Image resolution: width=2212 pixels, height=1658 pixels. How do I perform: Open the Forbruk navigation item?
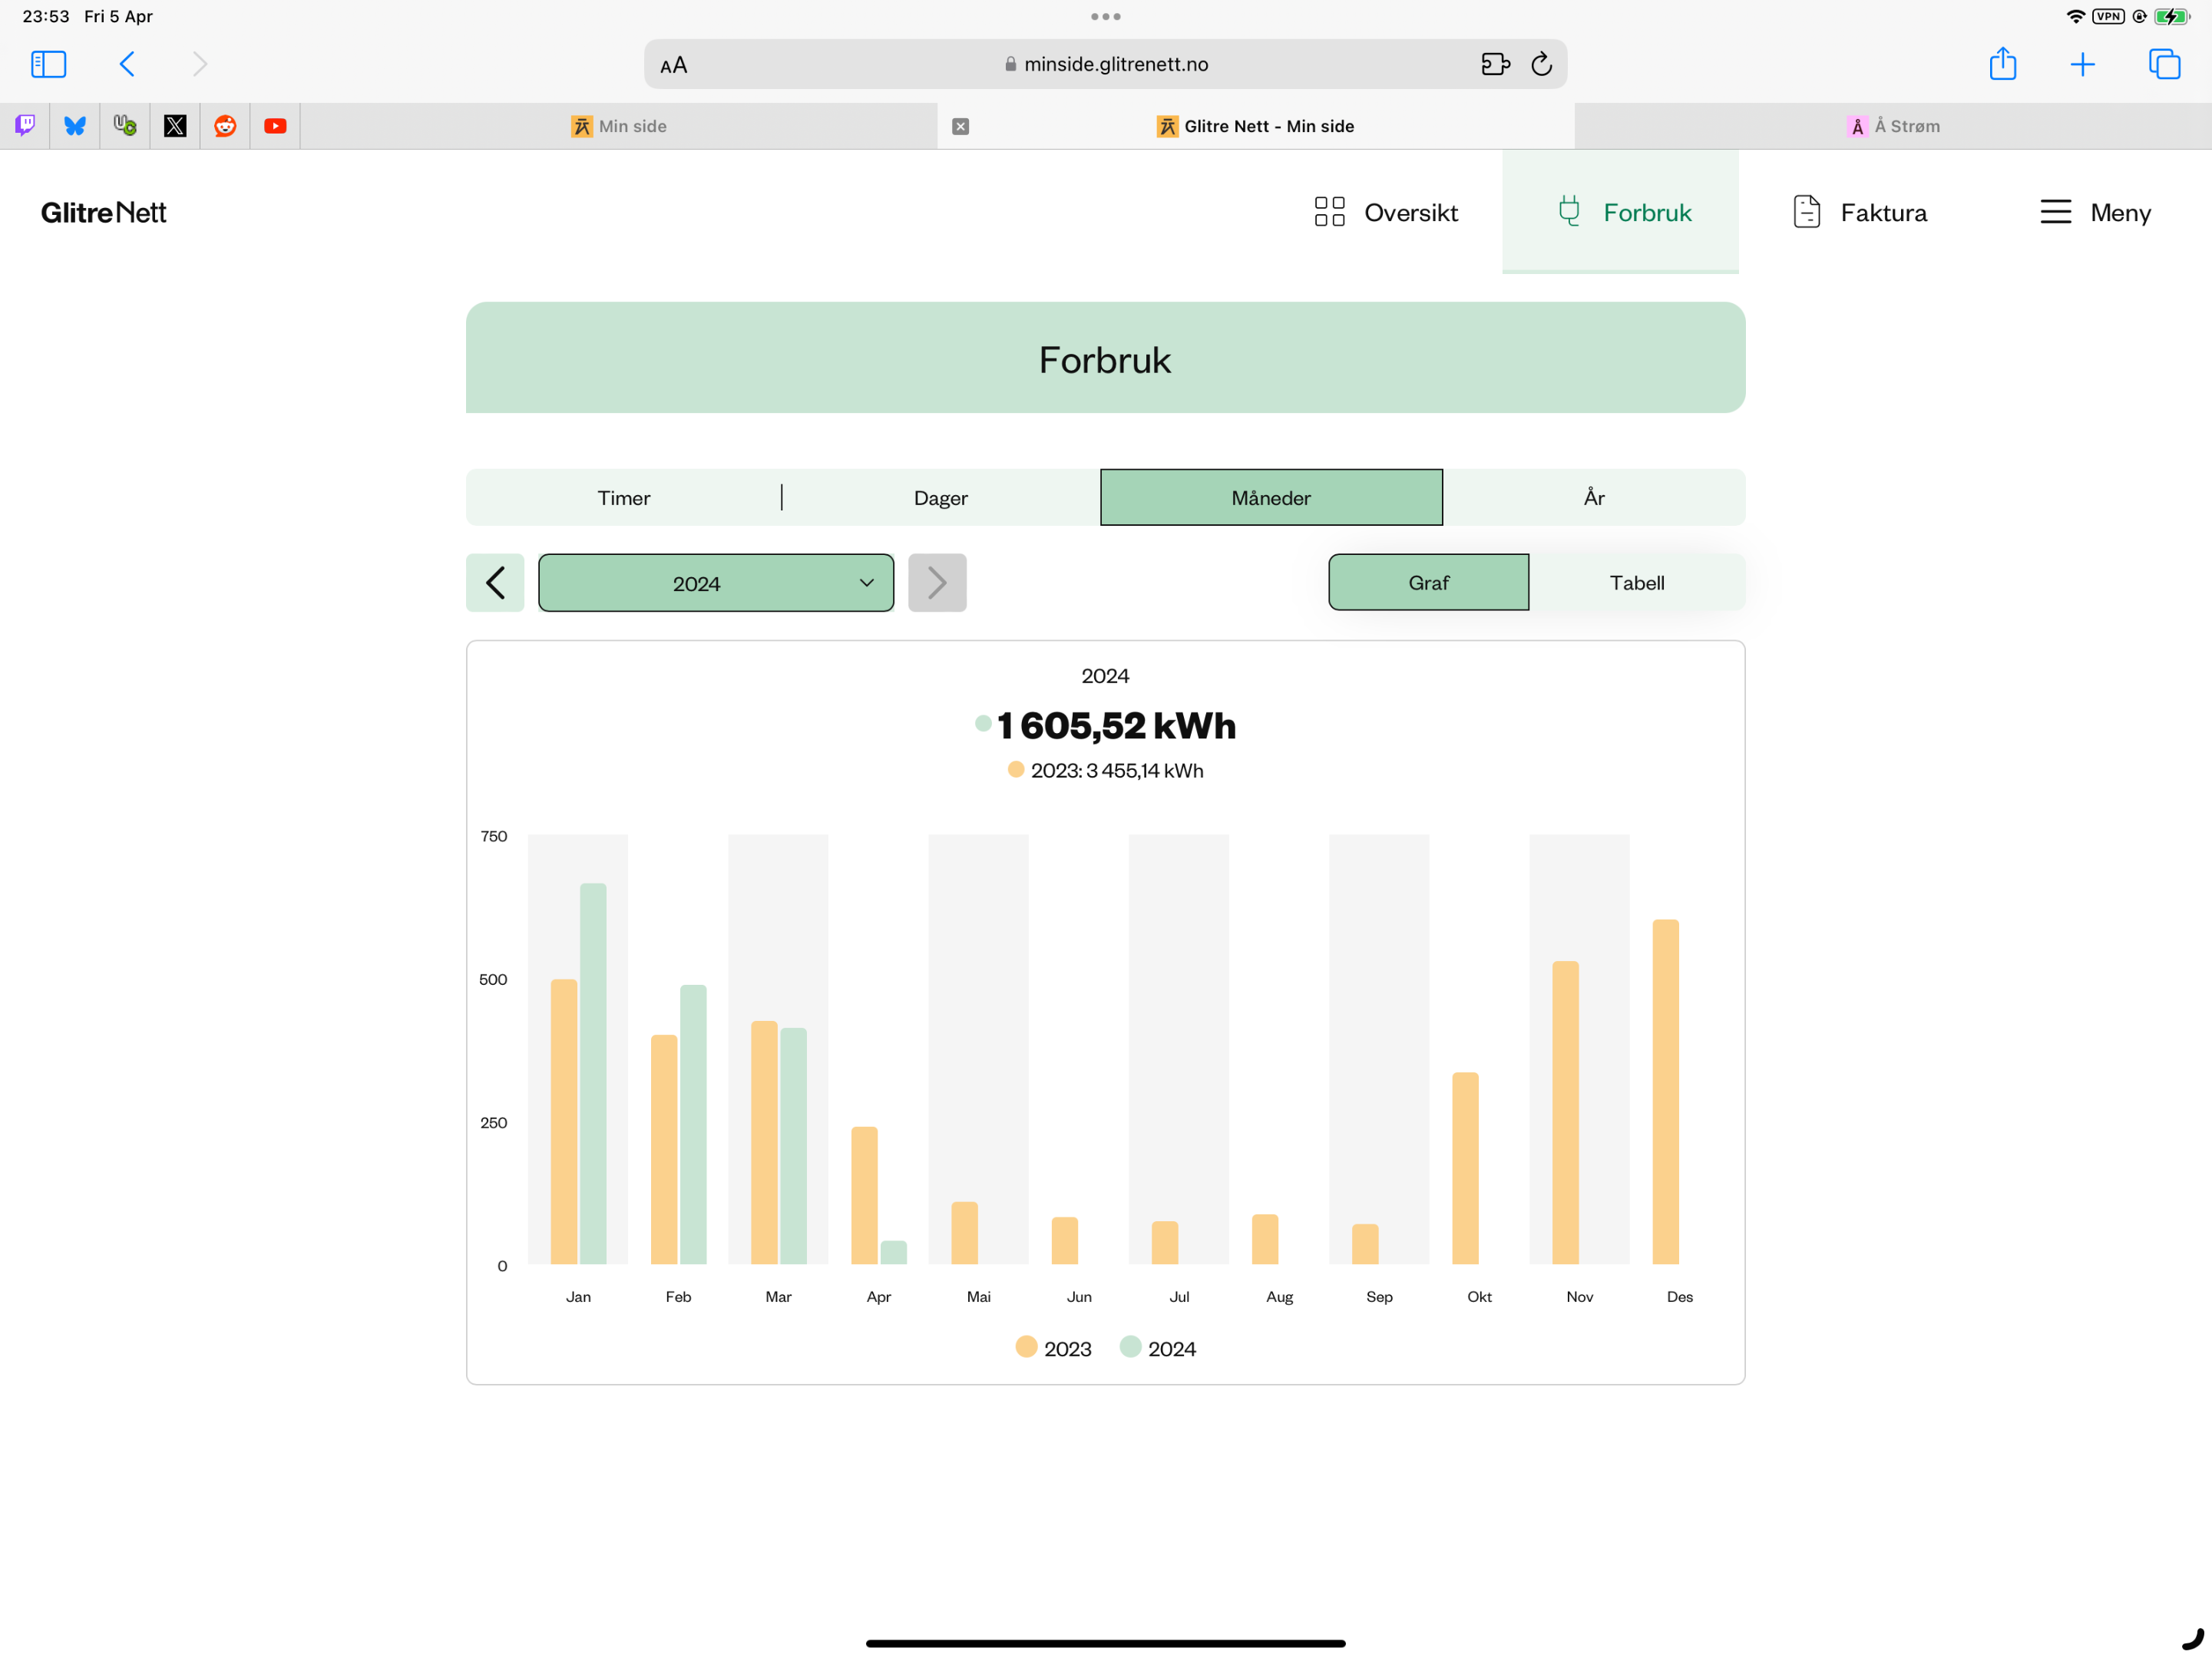tap(1621, 212)
